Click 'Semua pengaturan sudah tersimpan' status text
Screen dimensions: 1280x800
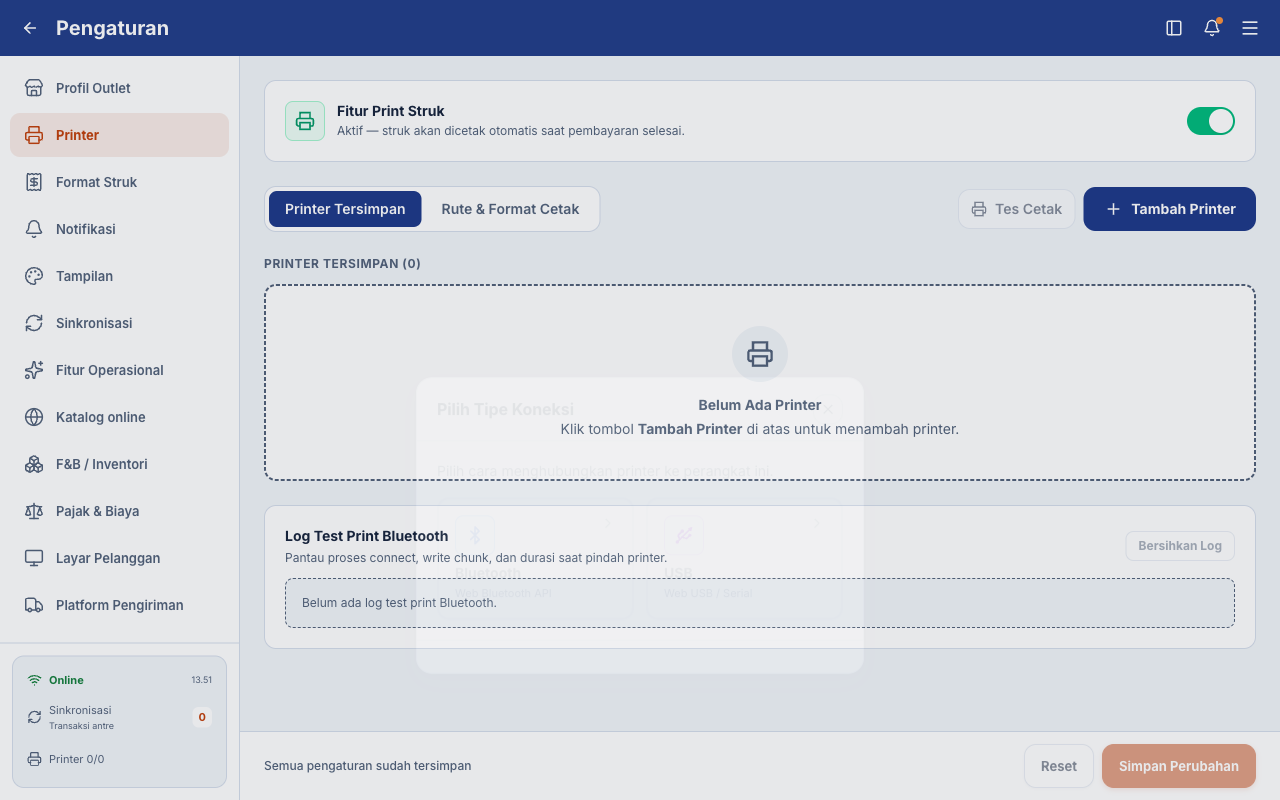coord(367,766)
